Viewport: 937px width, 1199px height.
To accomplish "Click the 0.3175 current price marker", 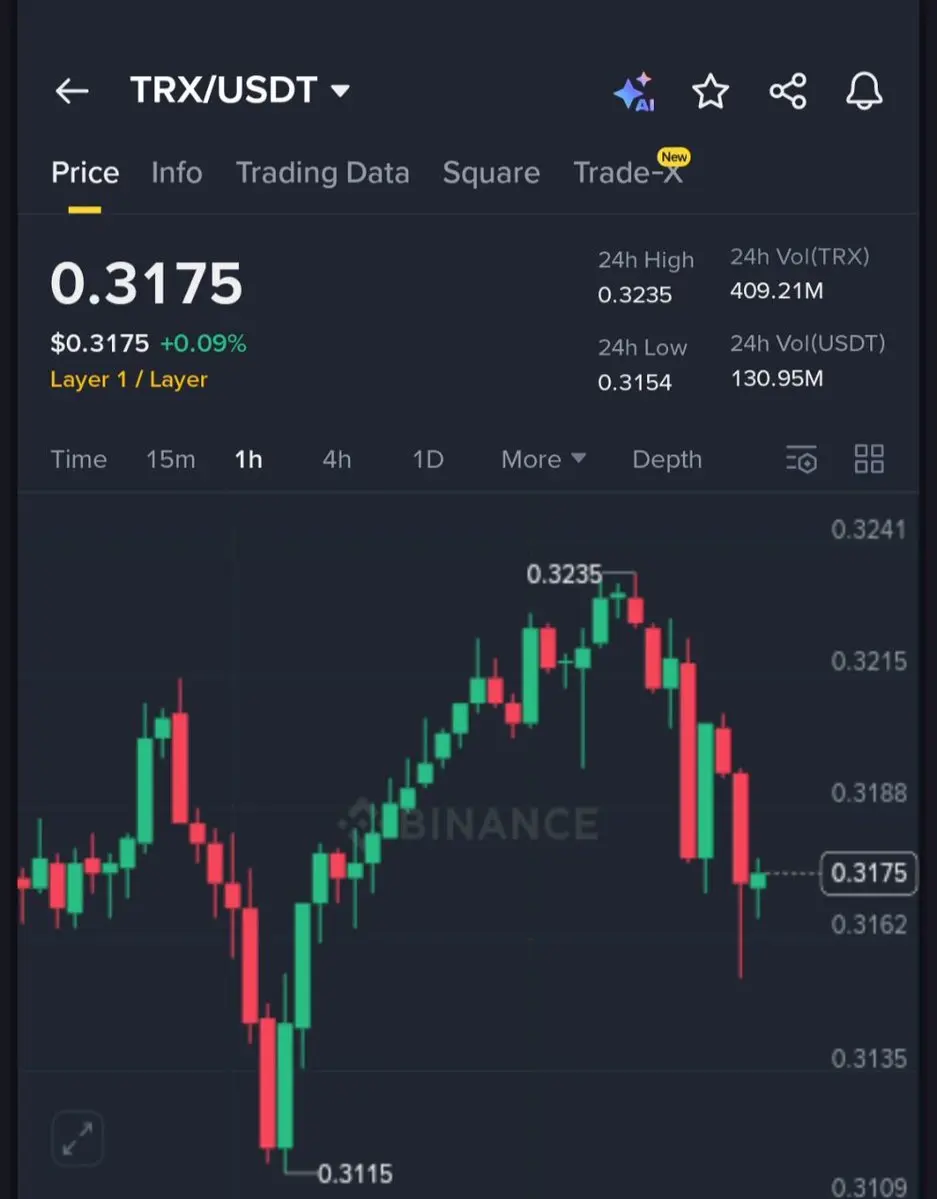I will [868, 874].
